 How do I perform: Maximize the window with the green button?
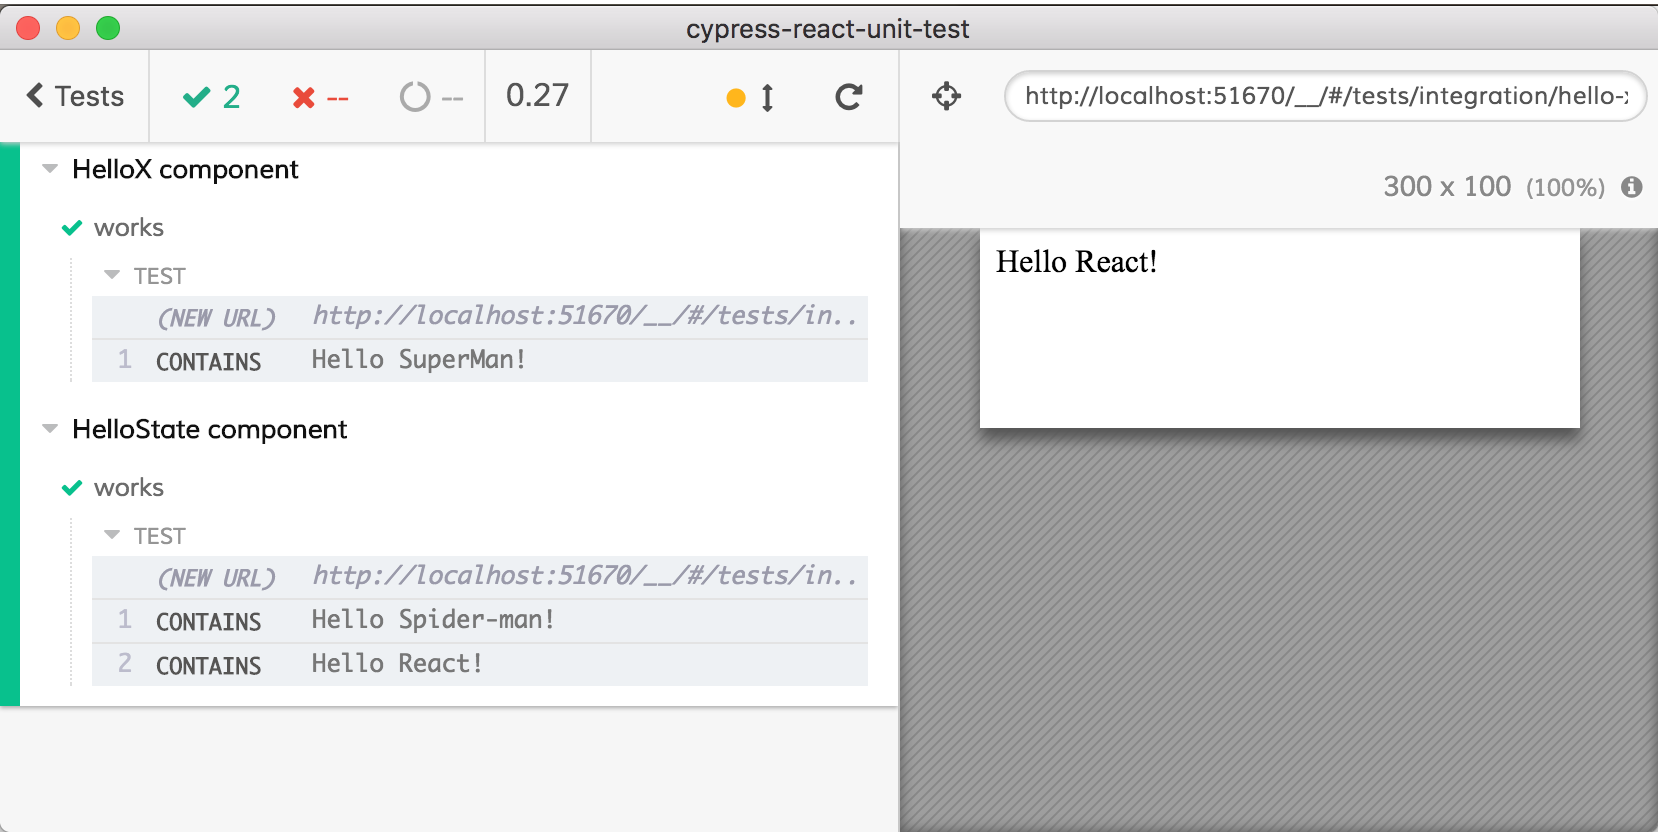(x=108, y=28)
